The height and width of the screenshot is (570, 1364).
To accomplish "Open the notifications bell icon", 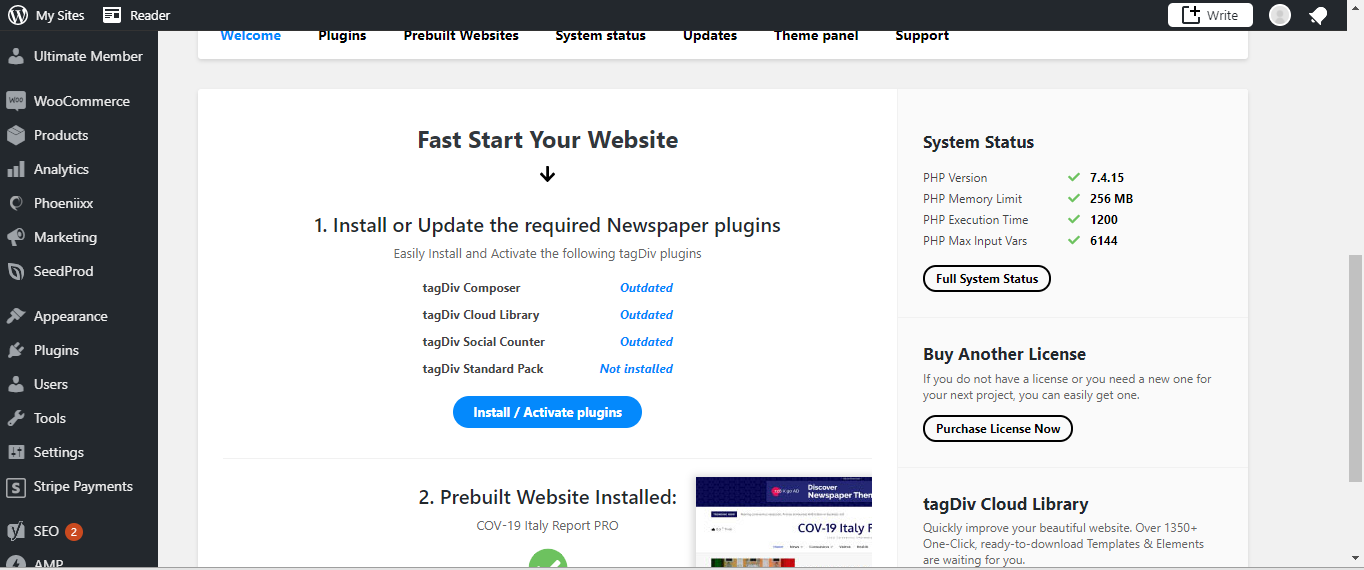I will (1318, 15).
